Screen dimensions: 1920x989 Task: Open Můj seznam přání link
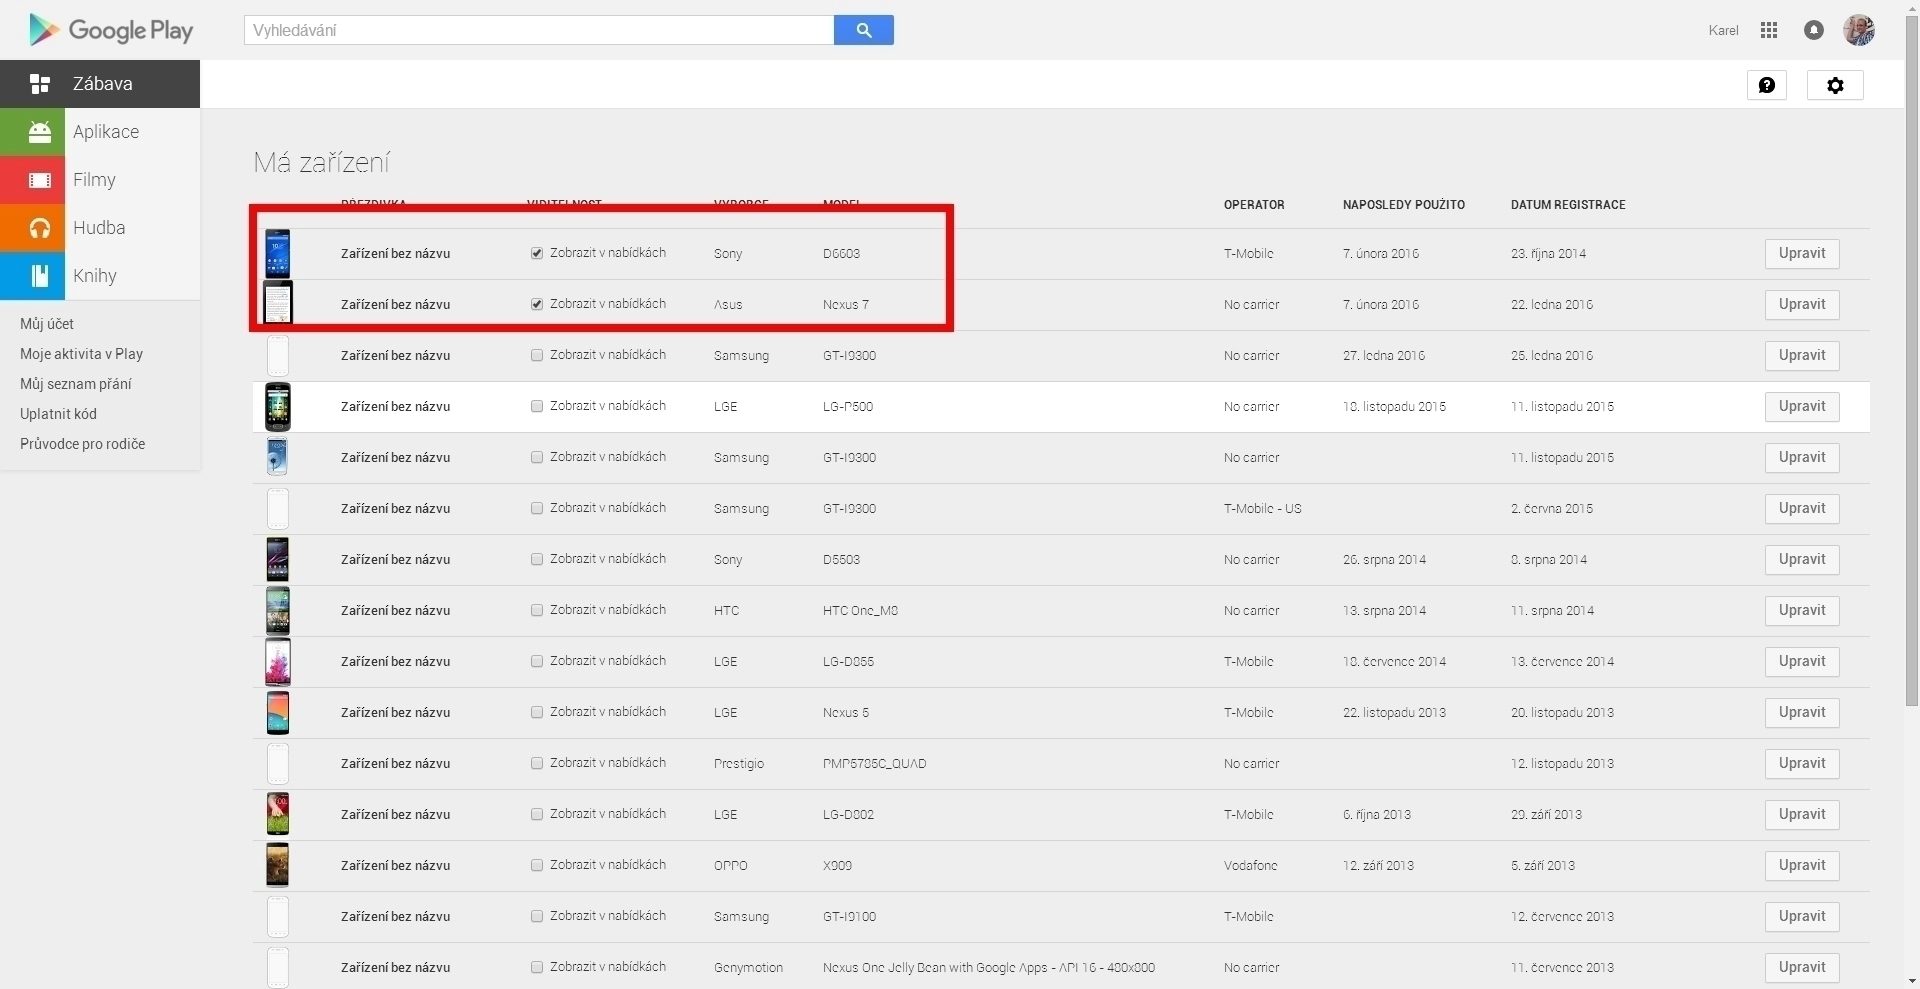(x=76, y=384)
